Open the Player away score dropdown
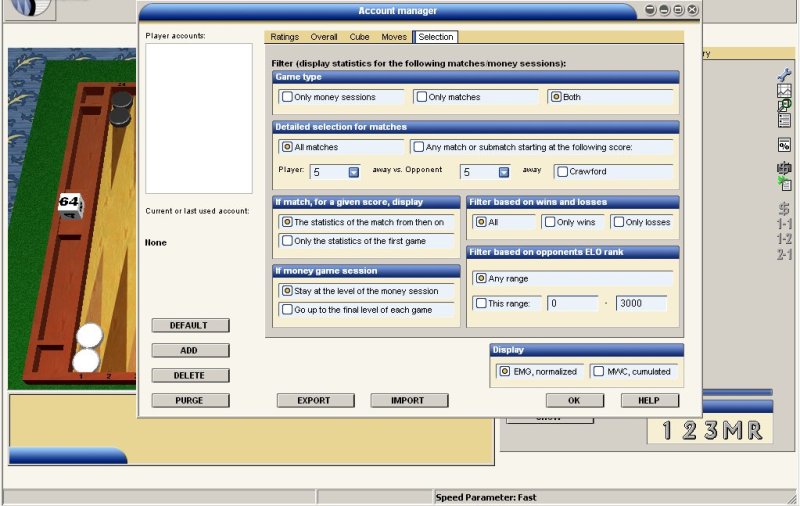The width and height of the screenshot is (800, 506). pyautogui.click(x=353, y=172)
